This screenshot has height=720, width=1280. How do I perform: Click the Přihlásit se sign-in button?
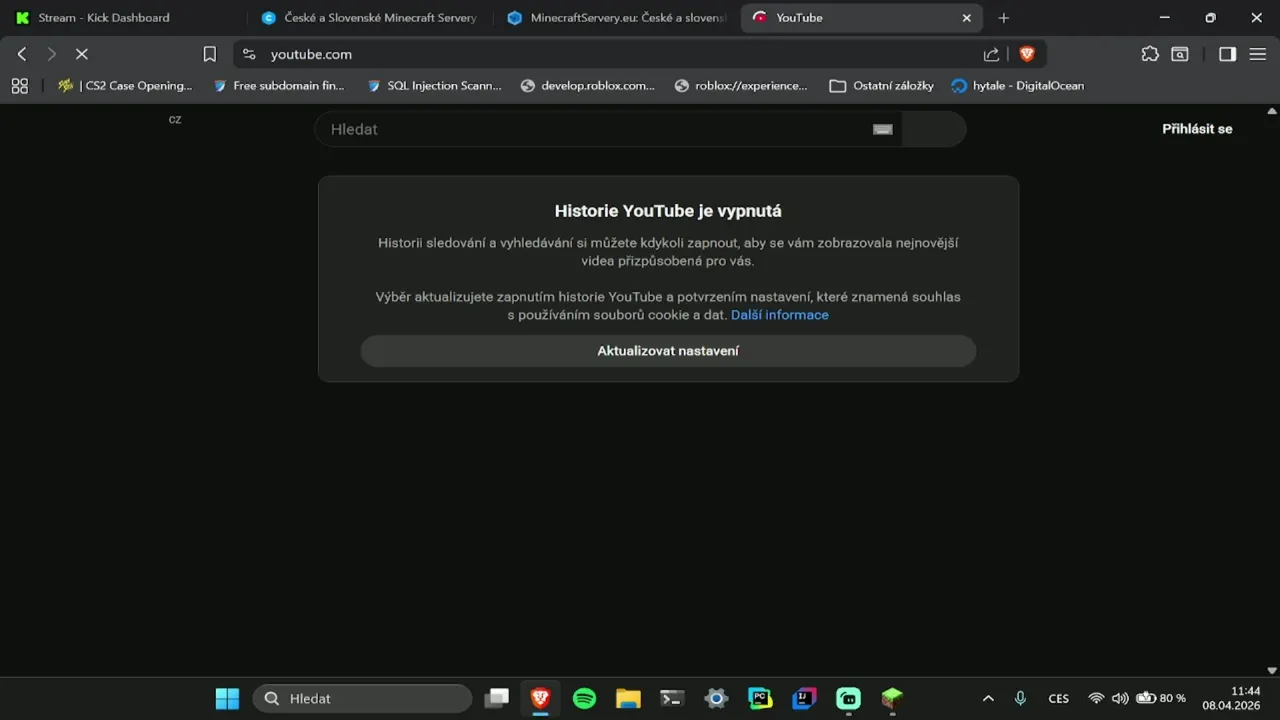pos(1197,129)
